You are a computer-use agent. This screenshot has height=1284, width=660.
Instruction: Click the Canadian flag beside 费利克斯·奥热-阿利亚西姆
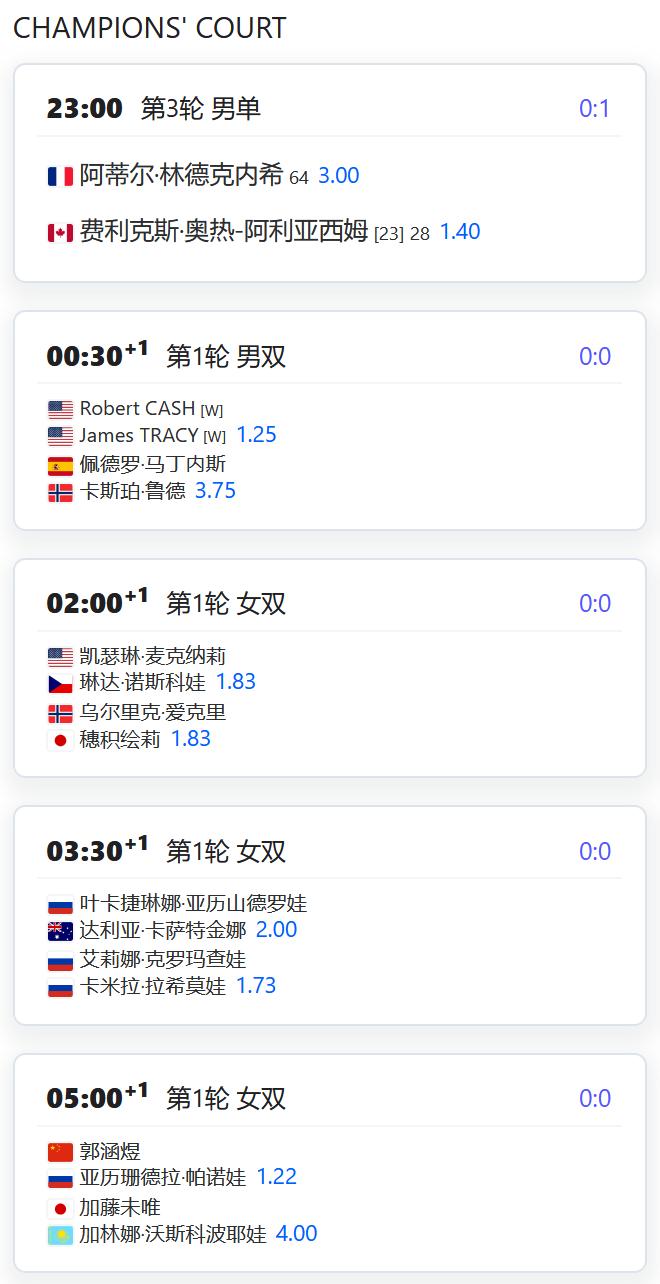[x=60, y=232]
